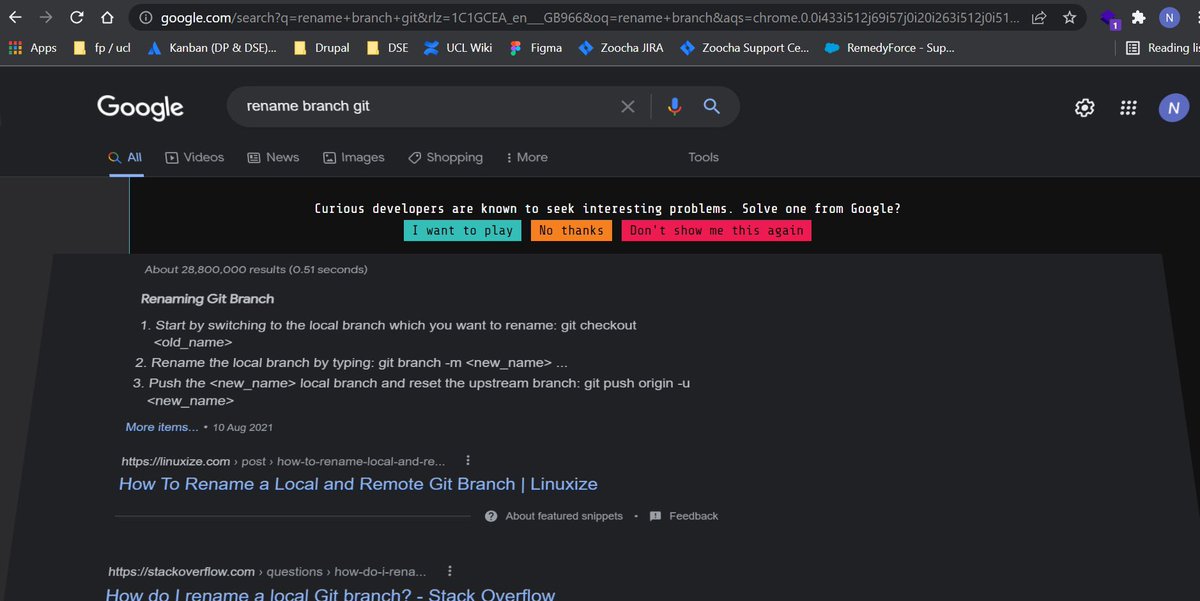Open the browser home page icon
Viewport: 1200px width, 601px height.
(107, 17)
